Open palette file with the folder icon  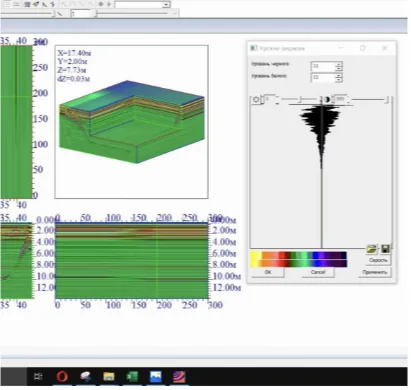[372, 249]
